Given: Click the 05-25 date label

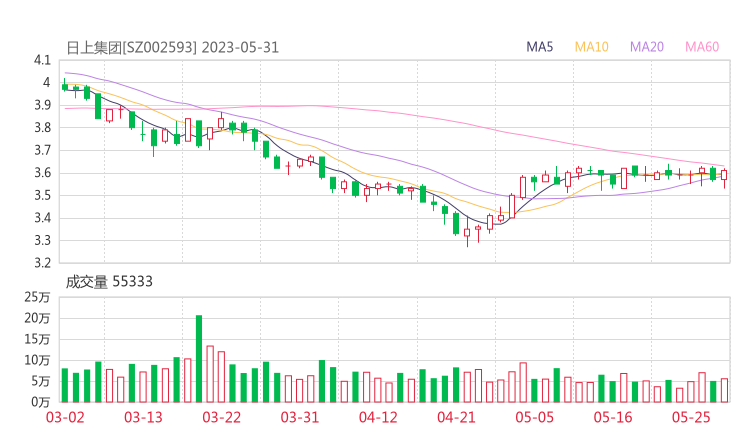Looking at the screenshot, I should coord(691,418).
